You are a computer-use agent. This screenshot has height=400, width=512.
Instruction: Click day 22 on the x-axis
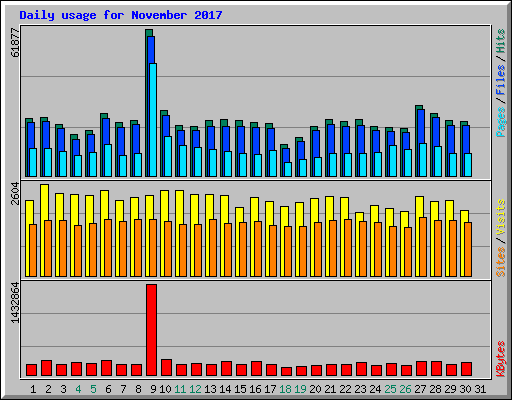tap(345, 389)
